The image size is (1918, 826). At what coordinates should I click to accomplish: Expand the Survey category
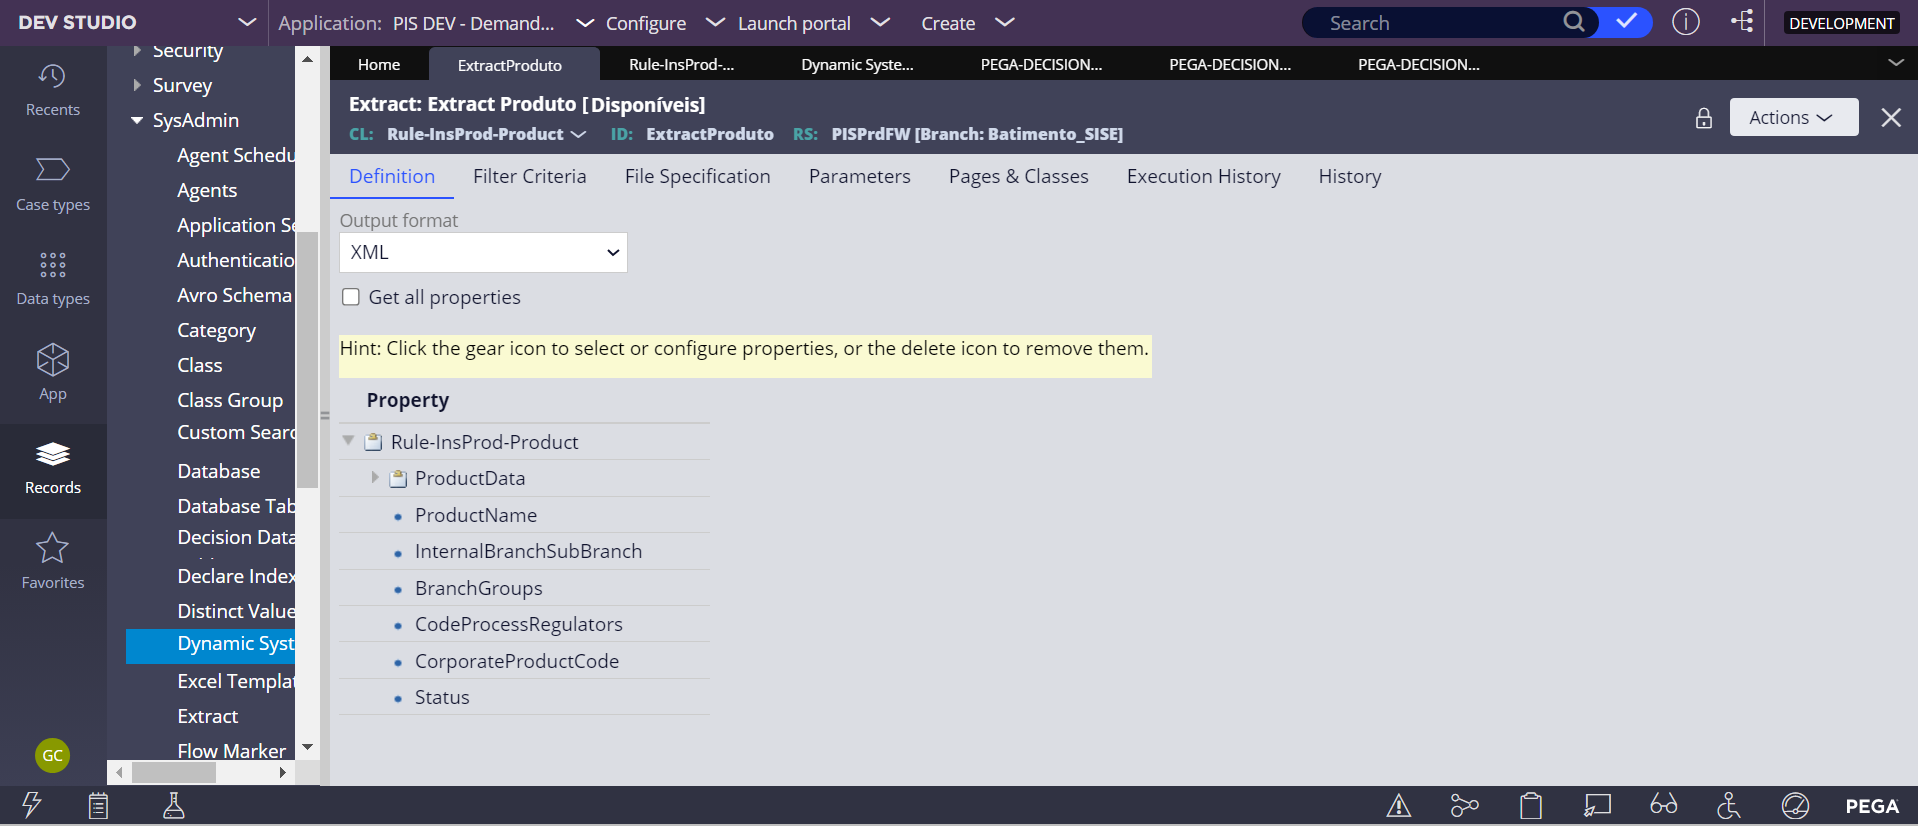tap(137, 85)
